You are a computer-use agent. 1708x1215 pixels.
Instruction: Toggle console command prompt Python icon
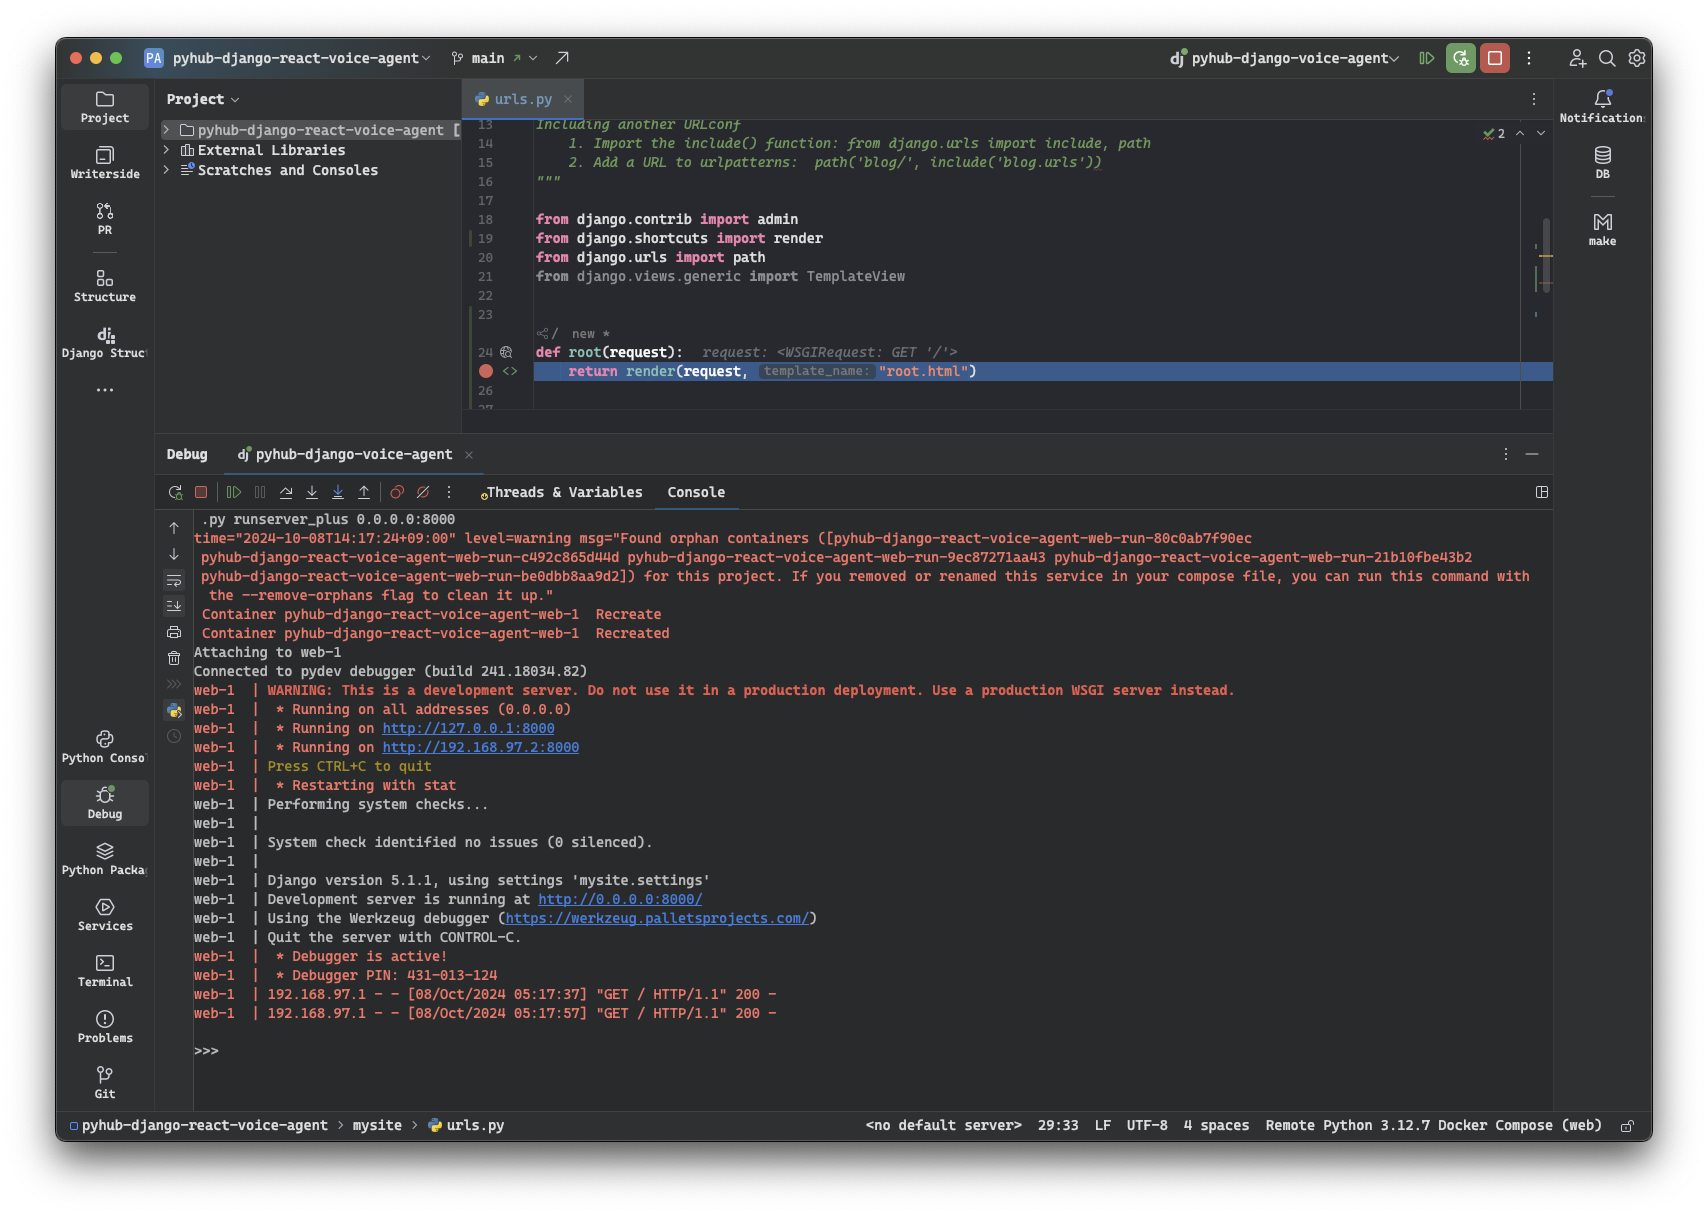coord(174,710)
